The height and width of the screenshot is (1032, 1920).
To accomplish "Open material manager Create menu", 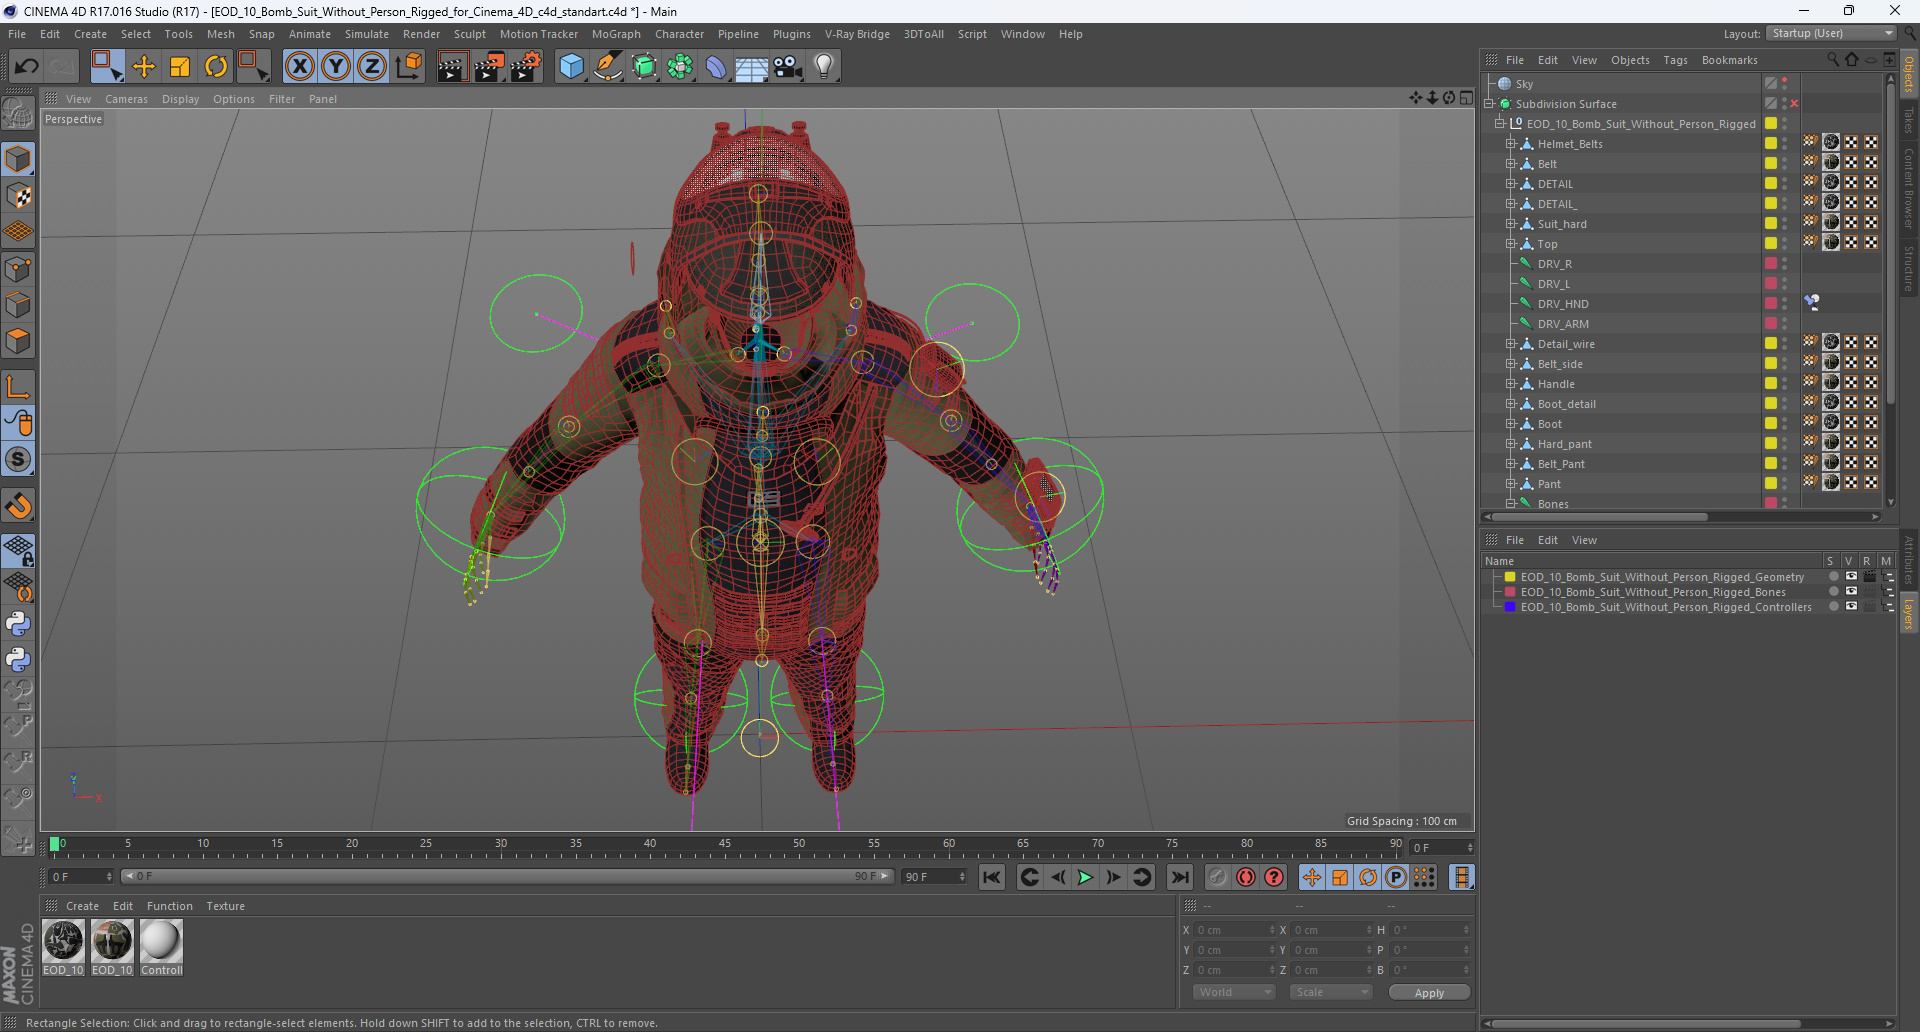I will (x=82, y=906).
